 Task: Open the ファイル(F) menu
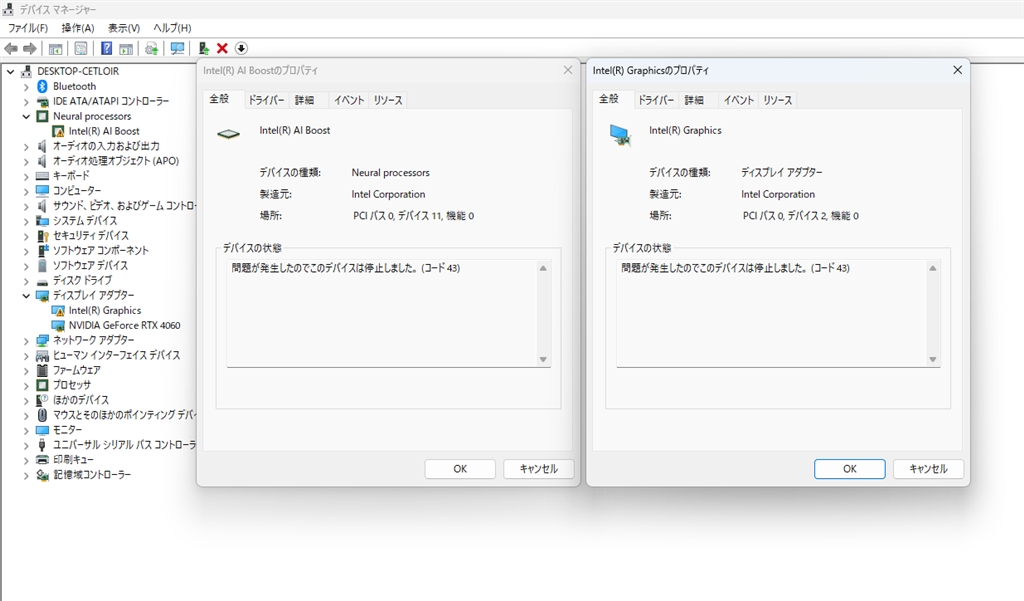[x=27, y=28]
